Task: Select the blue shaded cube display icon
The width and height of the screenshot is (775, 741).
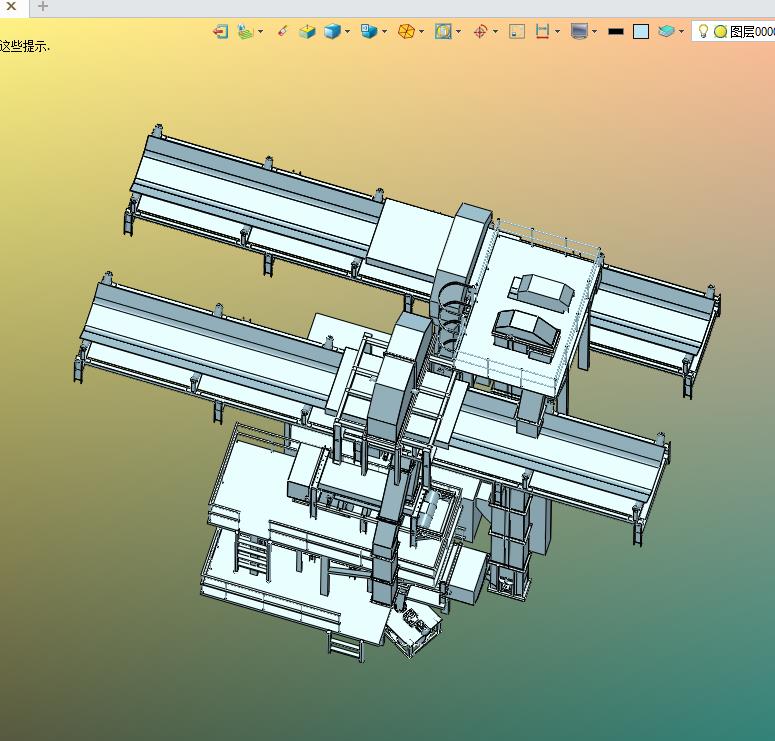Action: pos(332,31)
